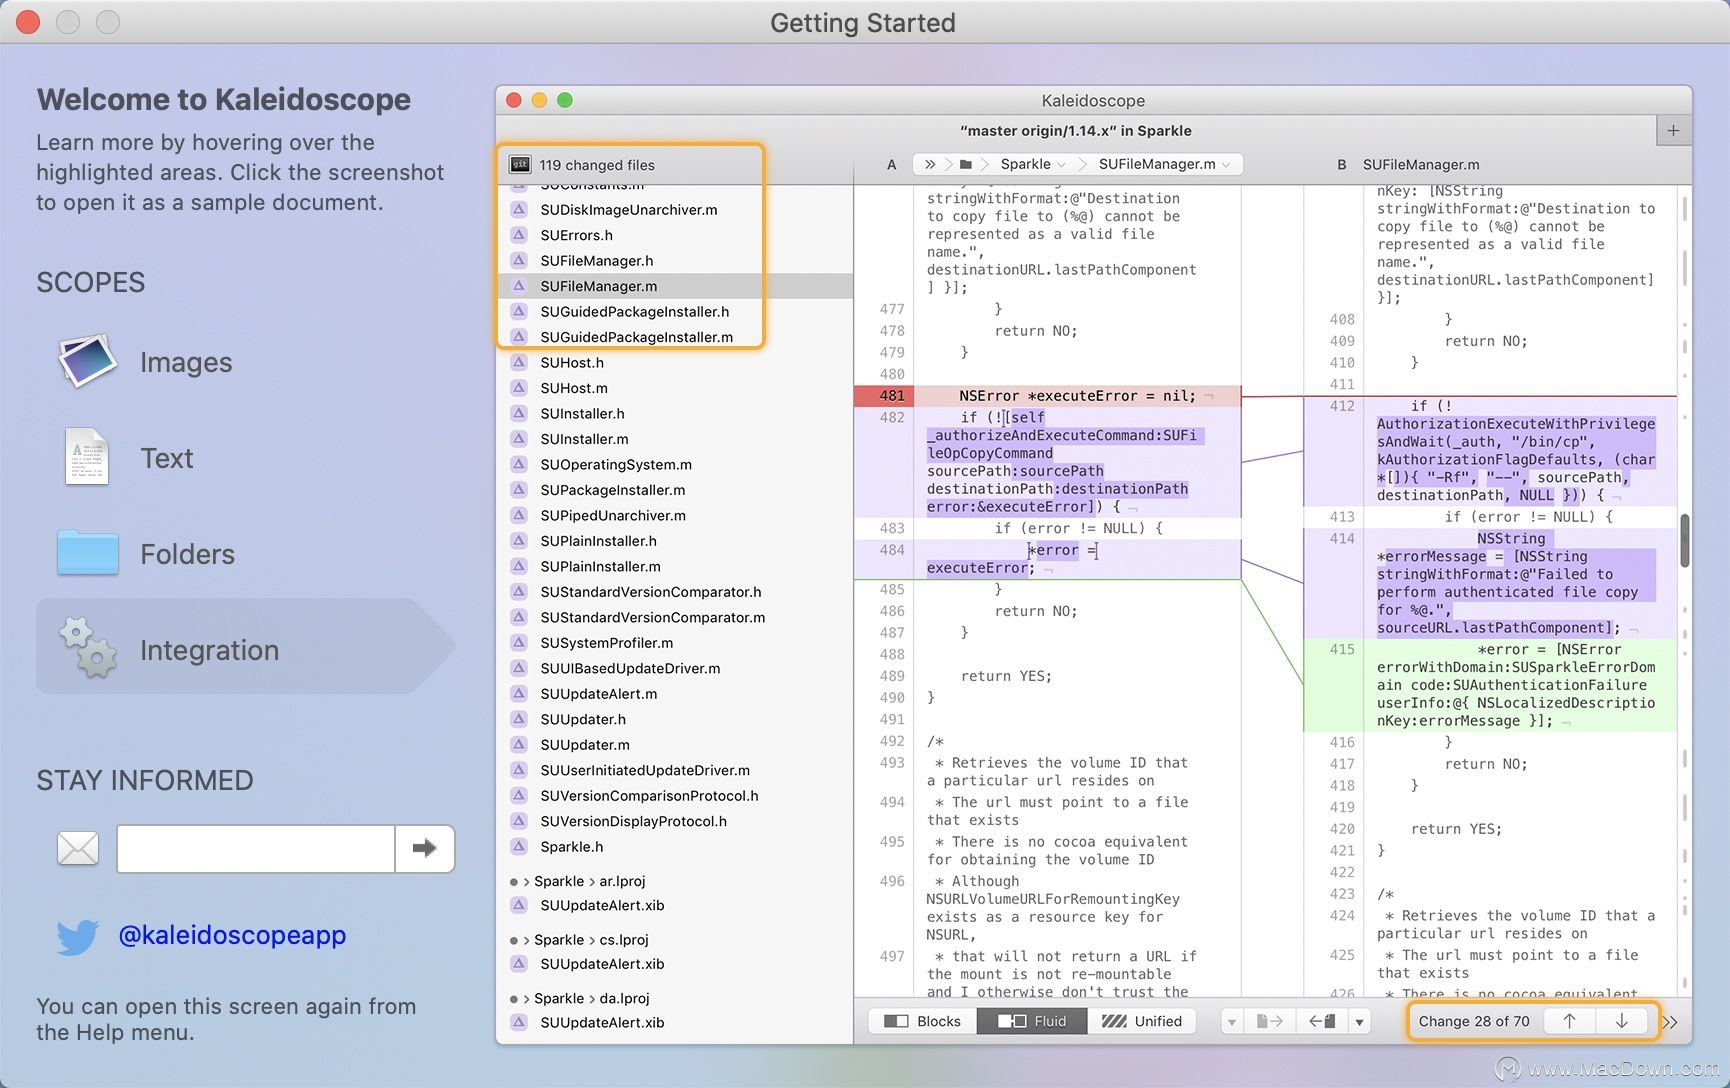
Task: Click file icon beside SUSystemProfiler.m
Action: point(519,643)
